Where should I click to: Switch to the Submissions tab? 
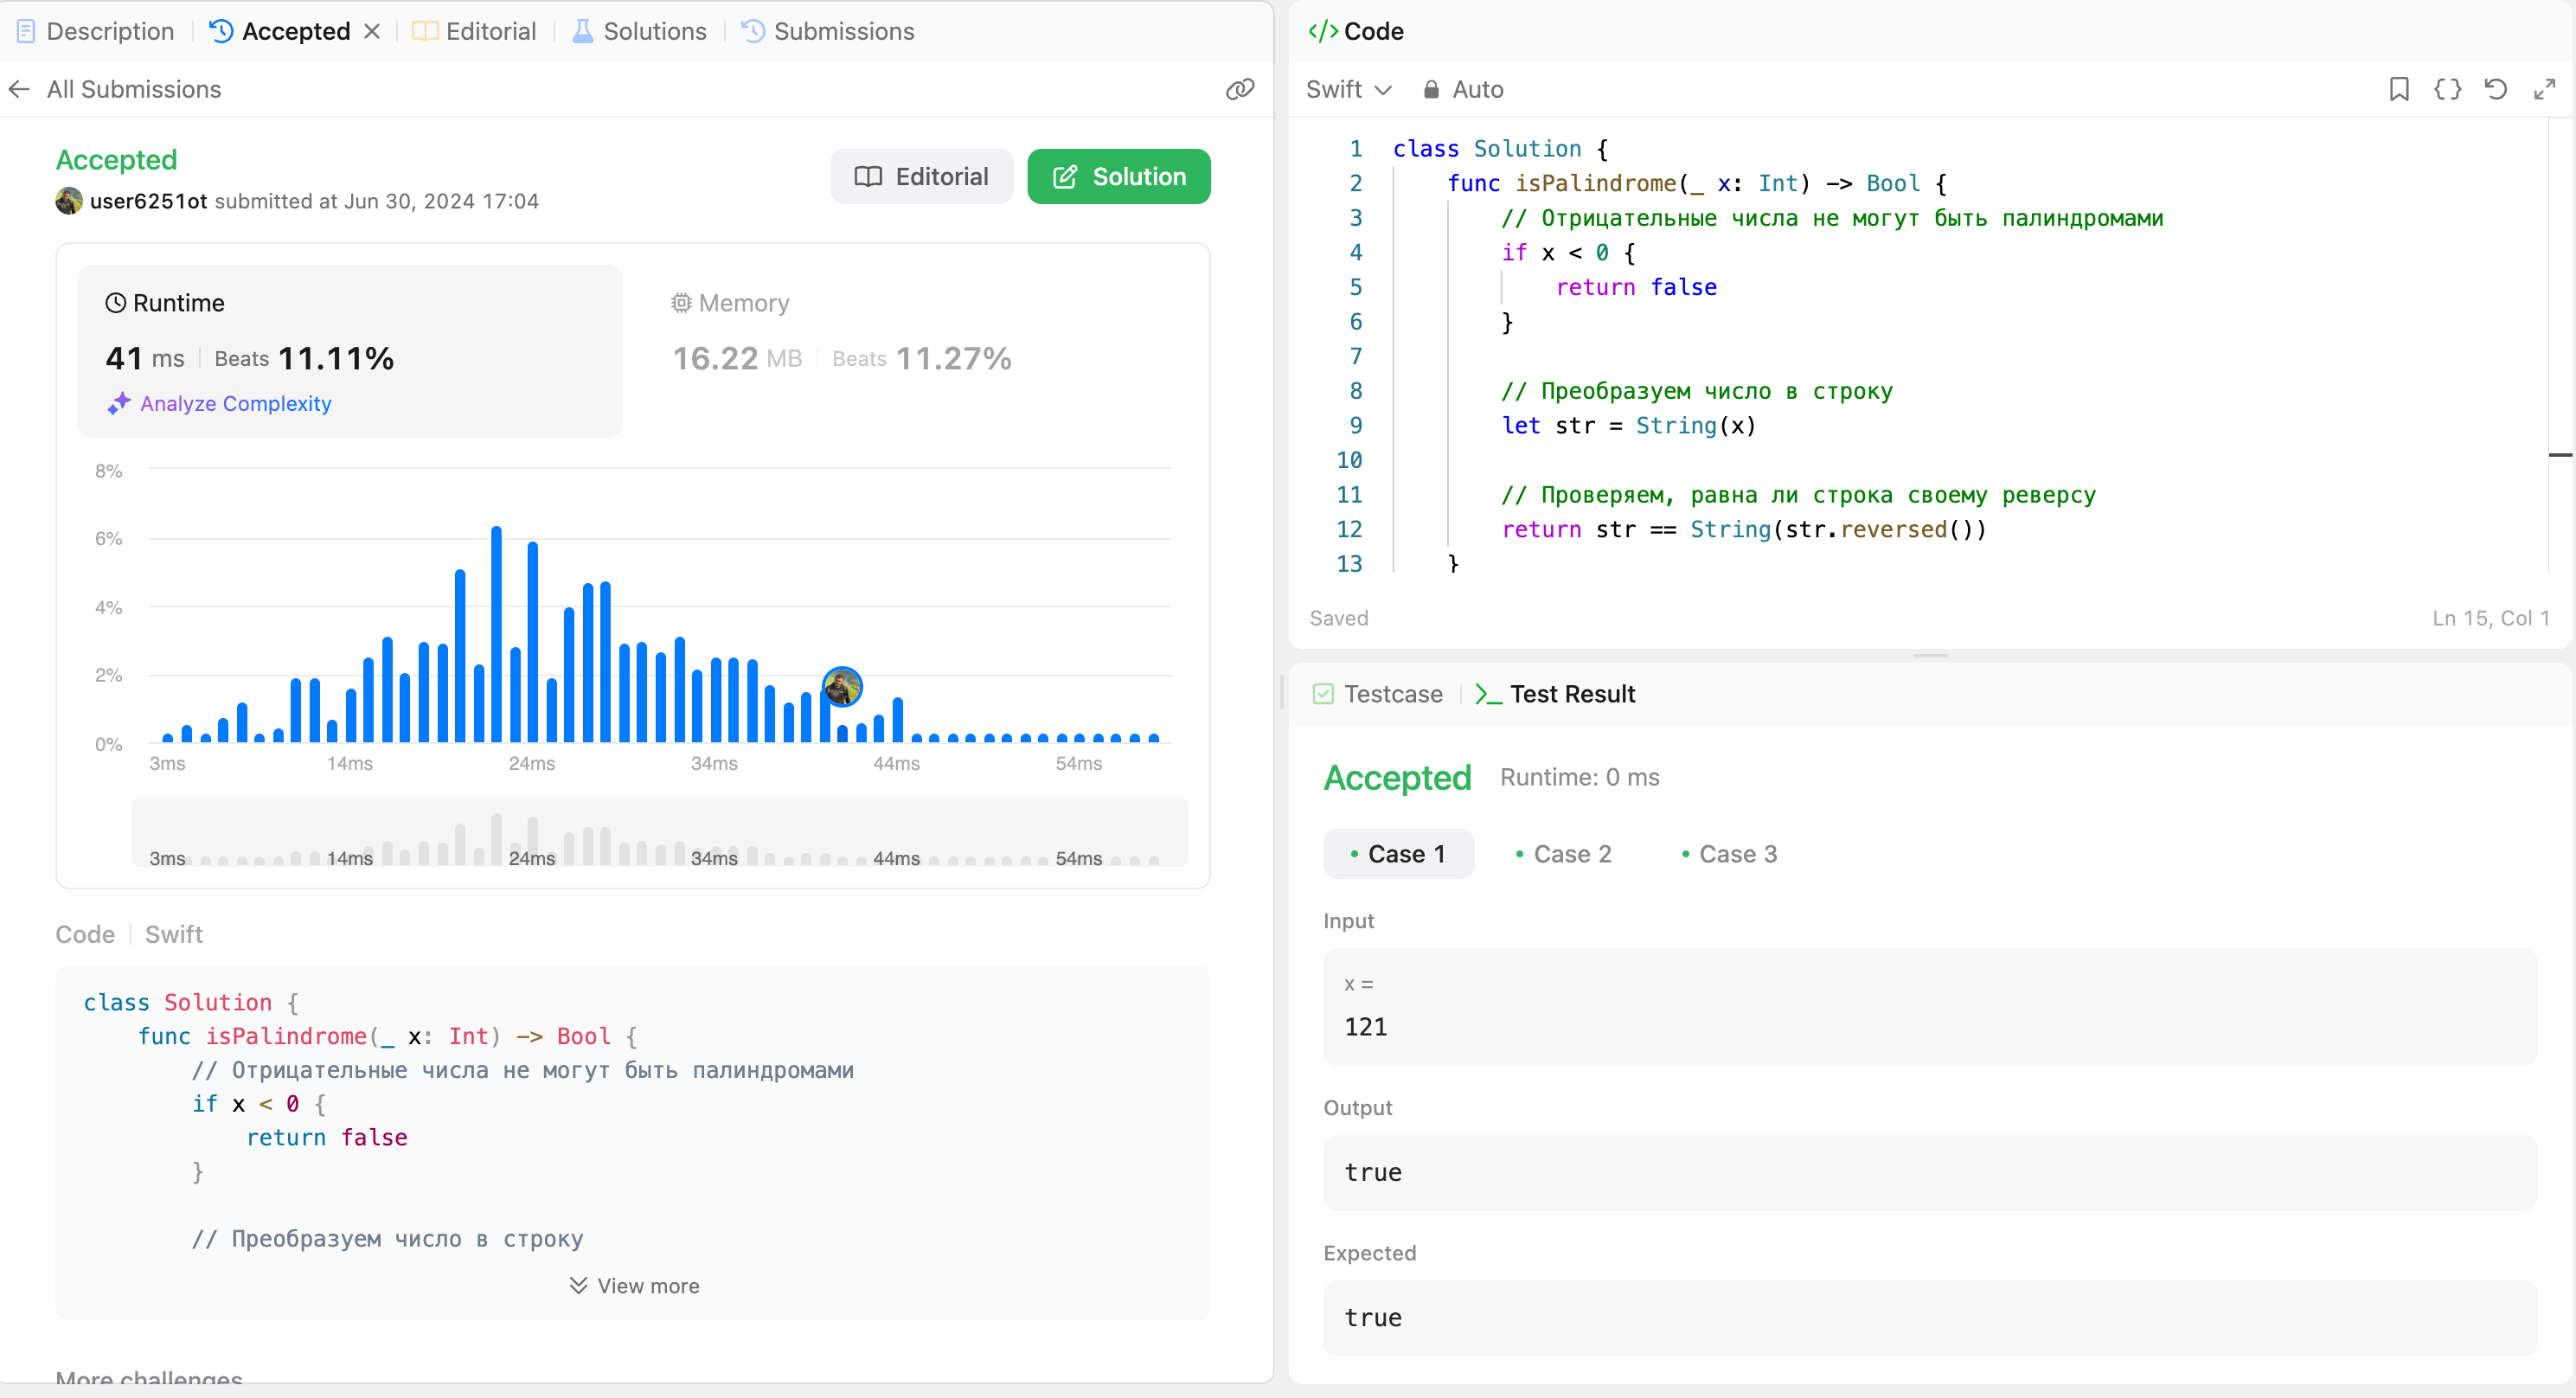point(842,31)
